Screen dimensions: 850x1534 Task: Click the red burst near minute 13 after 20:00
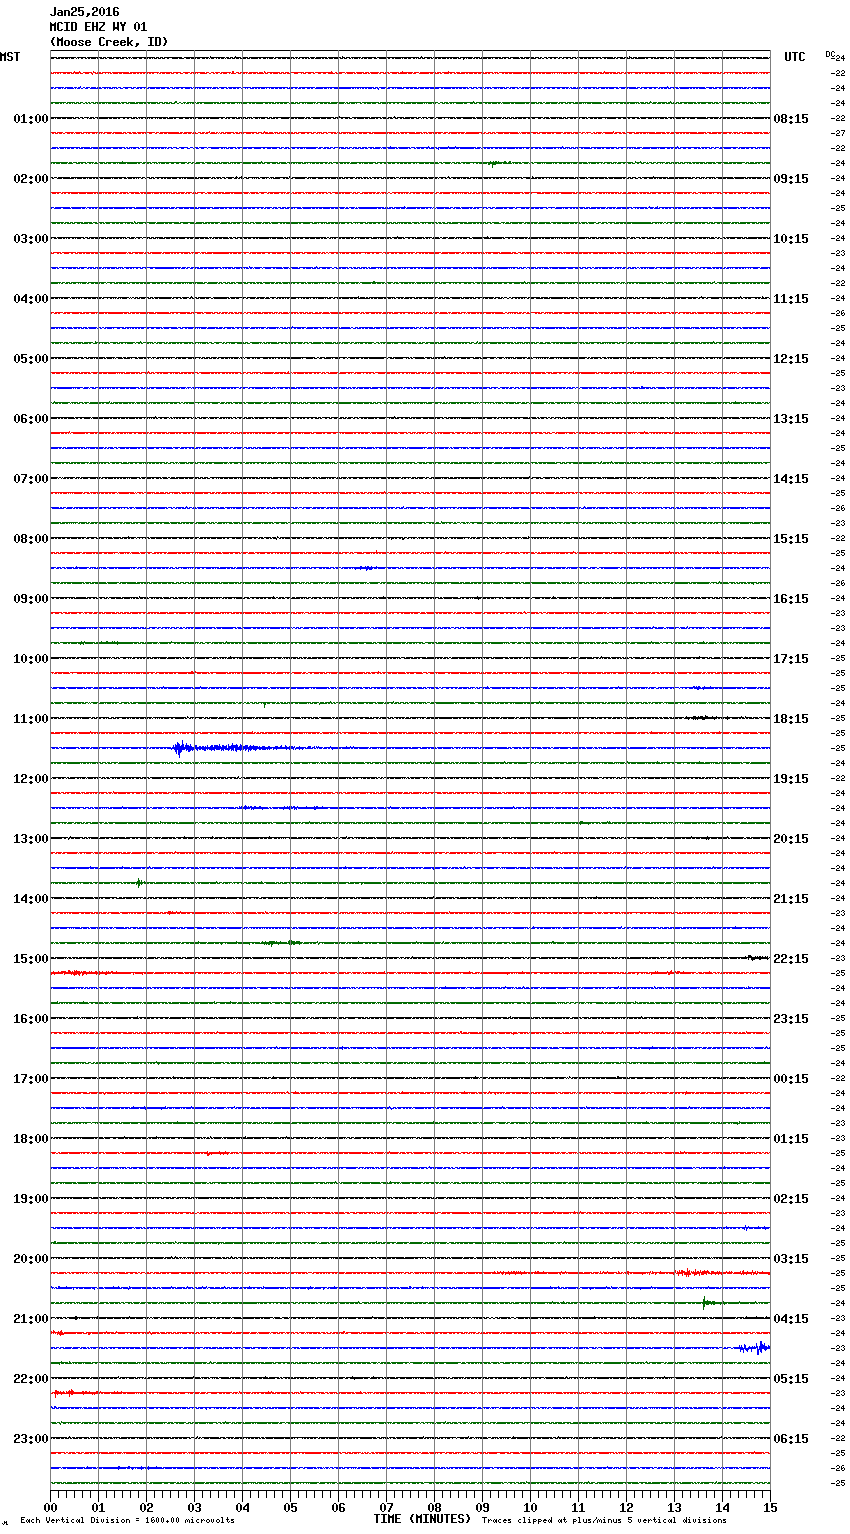pyautogui.click(x=688, y=1272)
